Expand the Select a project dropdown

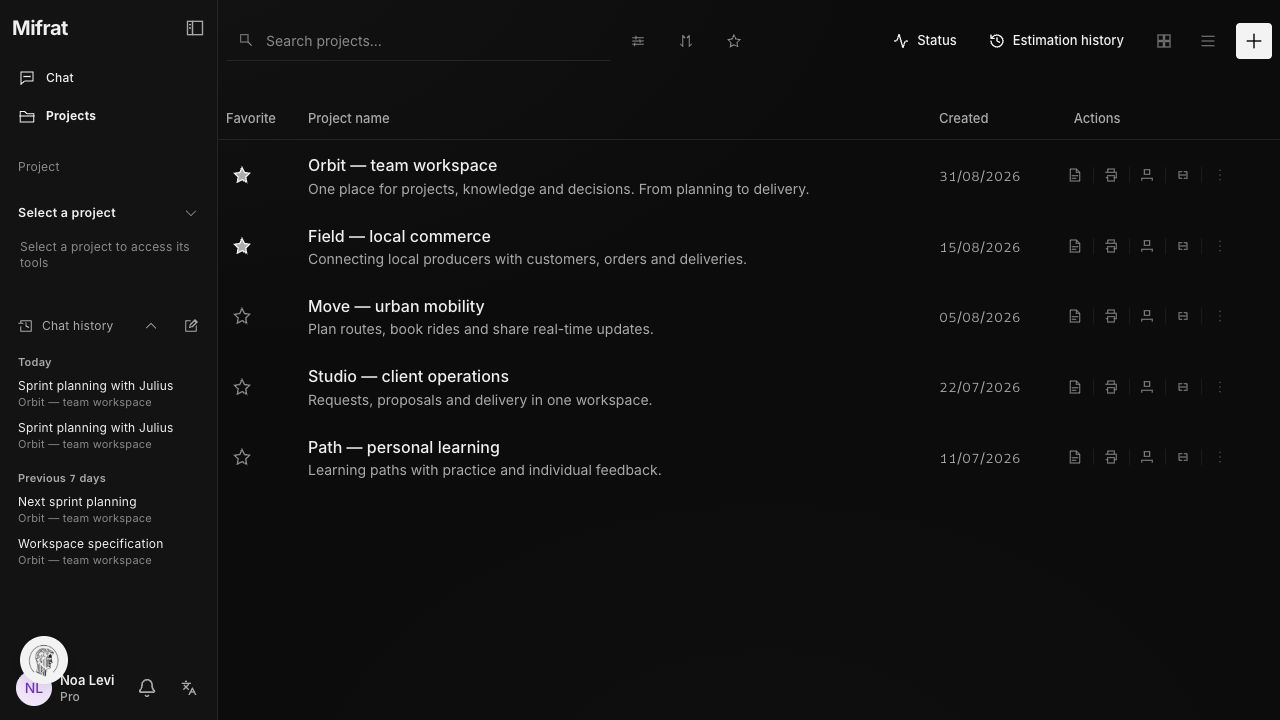click(x=108, y=213)
